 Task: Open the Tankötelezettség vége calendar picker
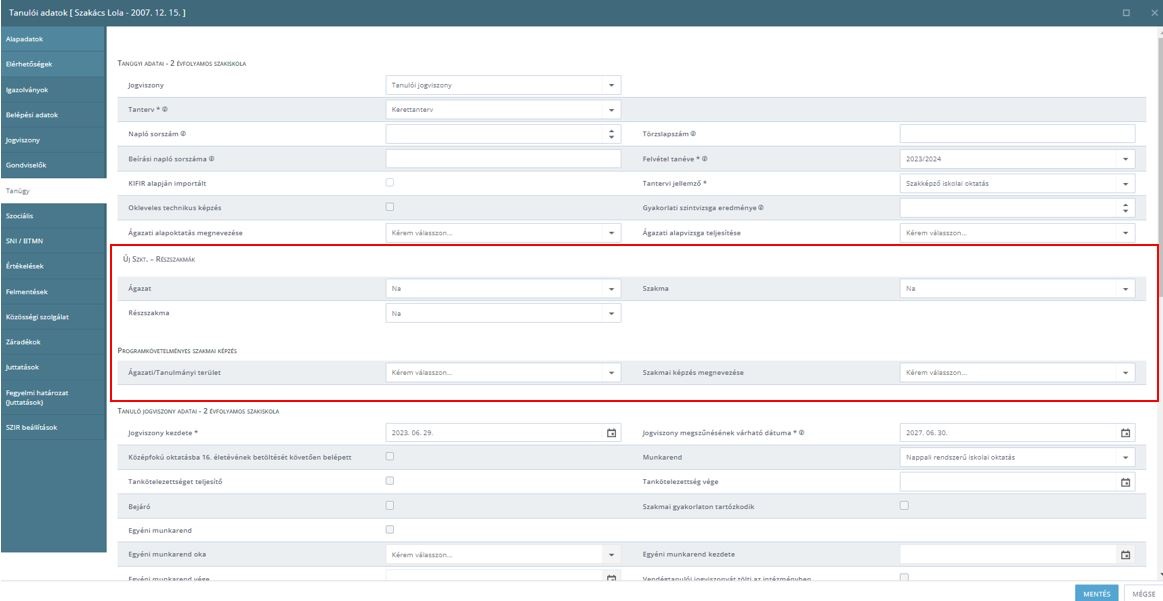click(x=1125, y=482)
